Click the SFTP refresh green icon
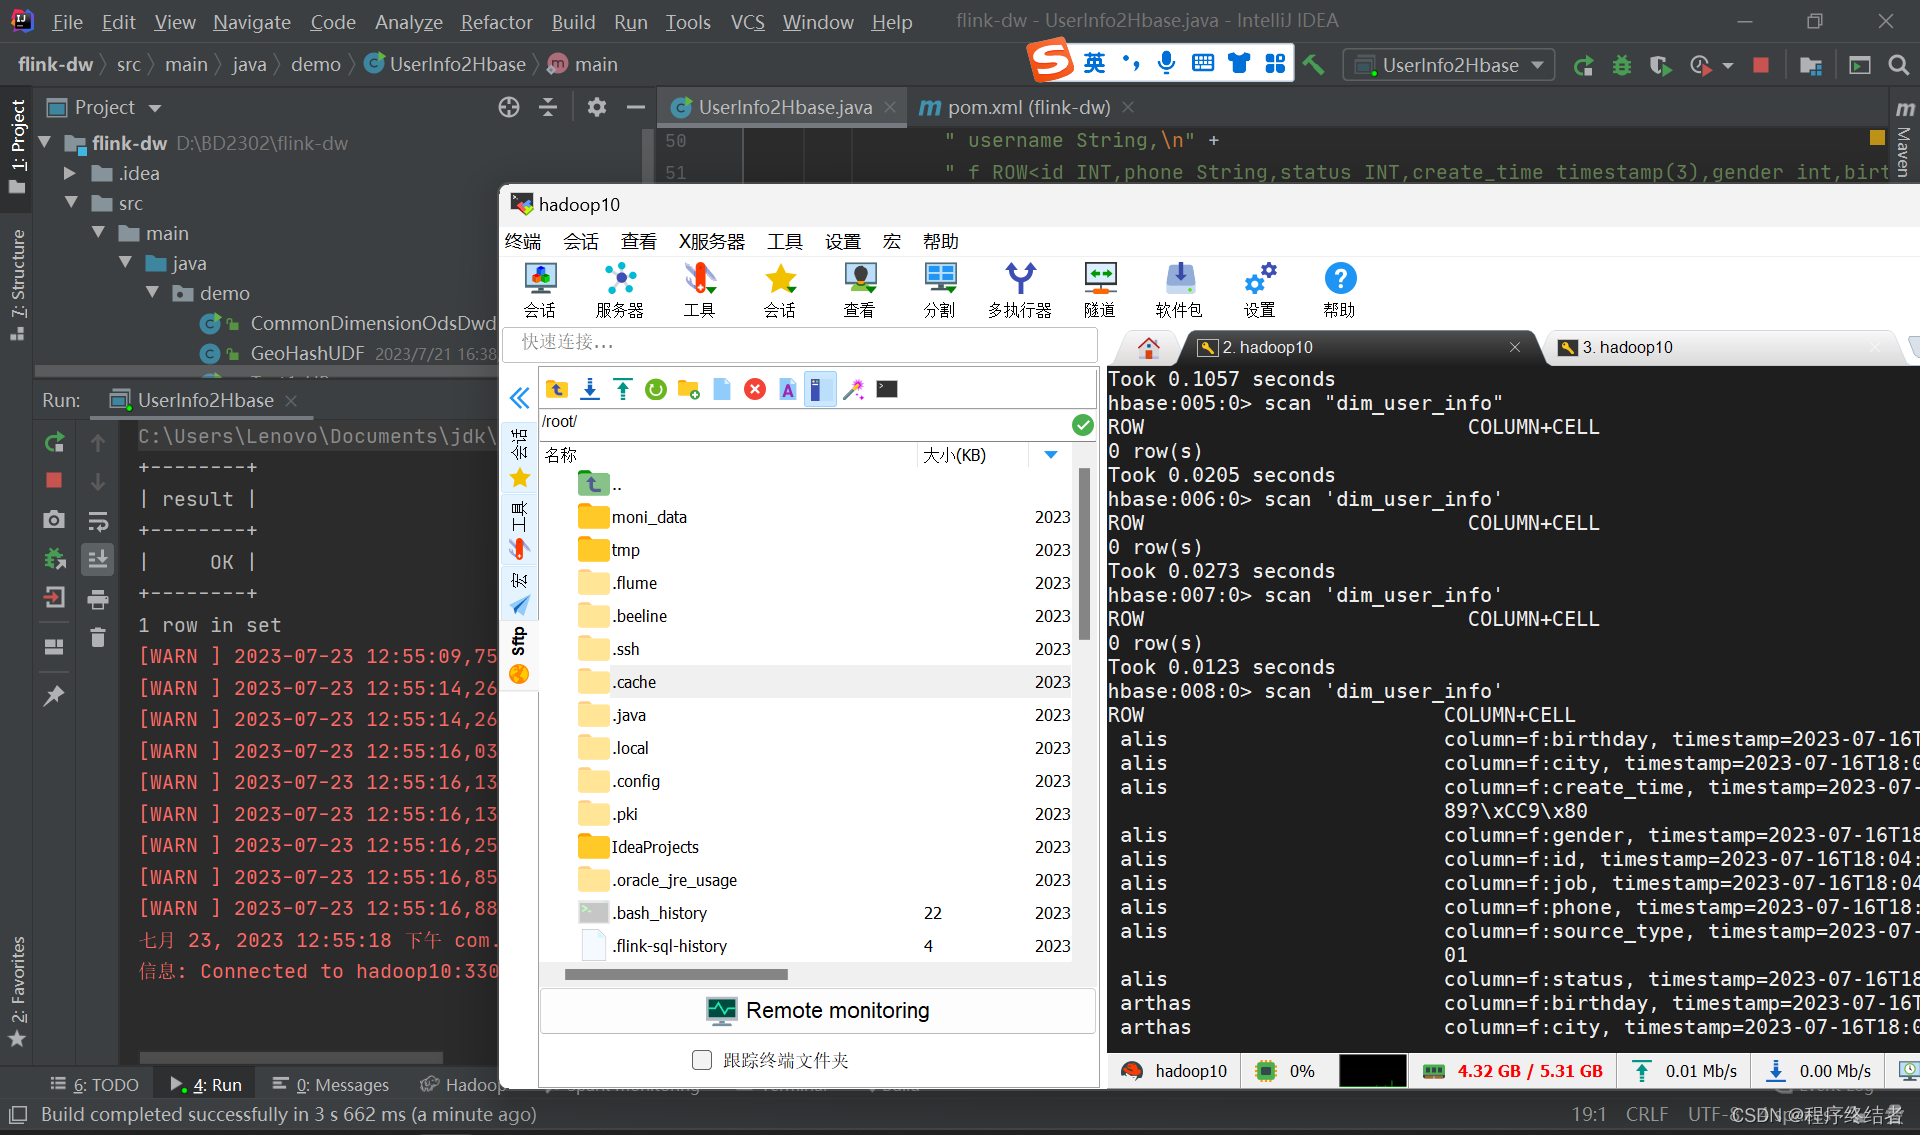 [656, 390]
